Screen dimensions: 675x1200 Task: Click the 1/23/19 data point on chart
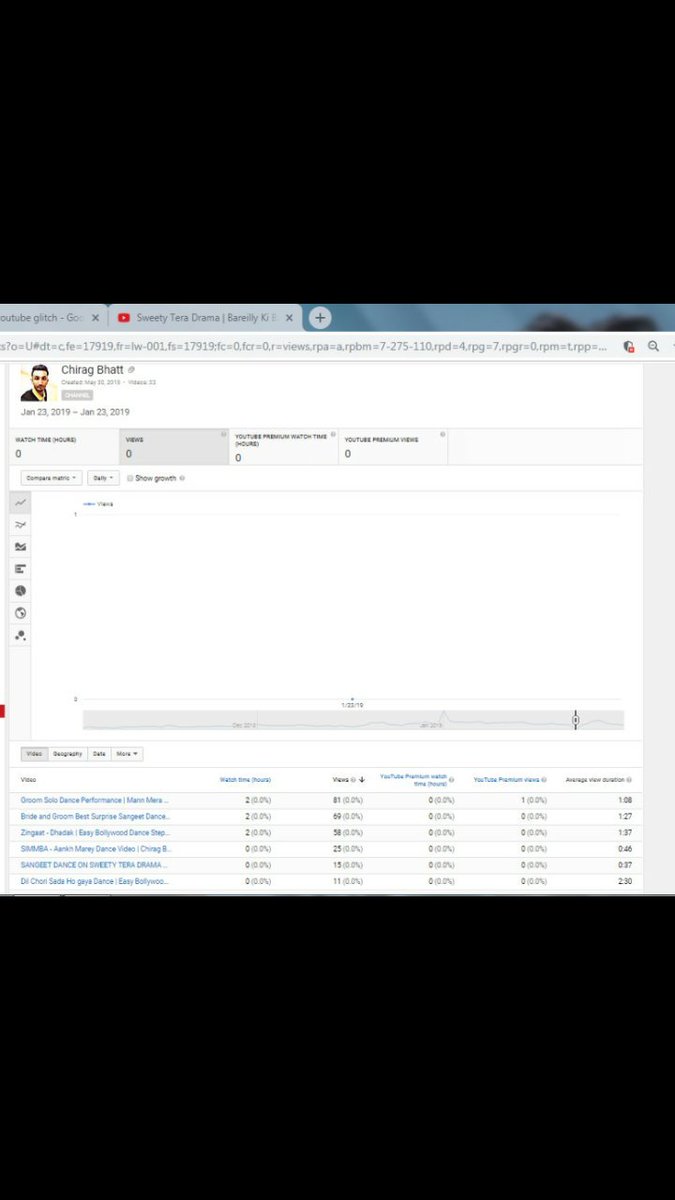tap(352, 699)
